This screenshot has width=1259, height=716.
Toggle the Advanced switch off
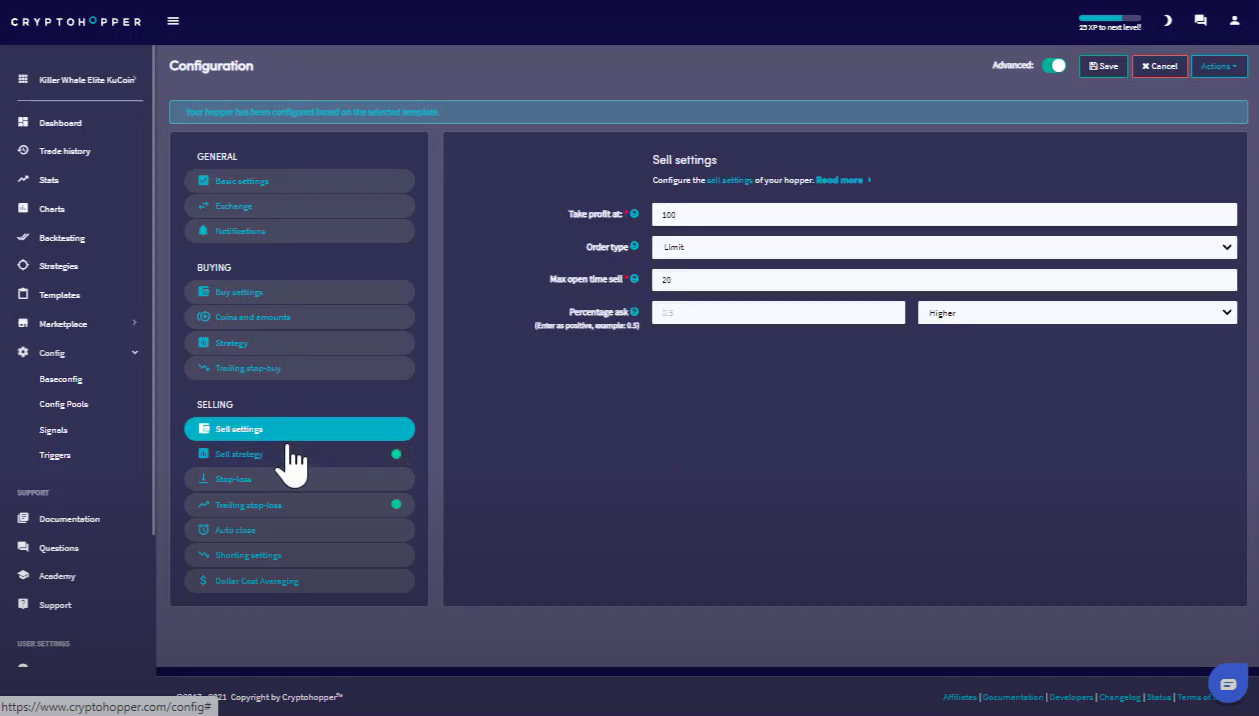point(1054,66)
